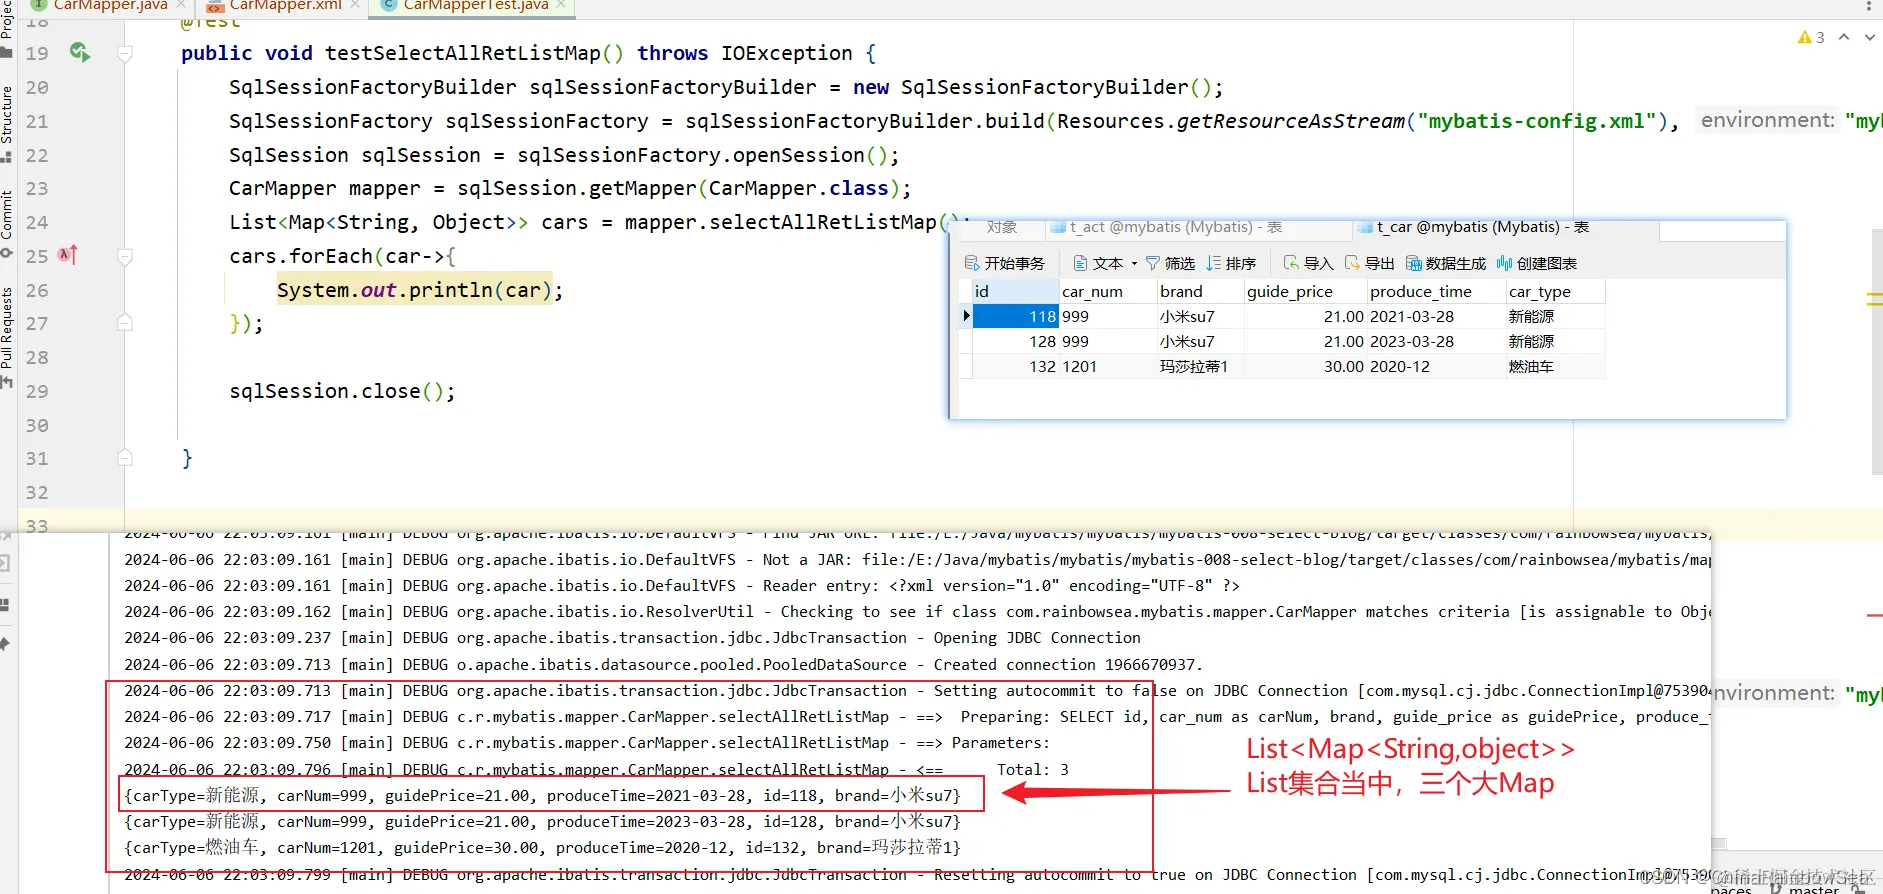1883x894 pixels.
Task: Close the CarMapperTest.java editor tab
Action: tap(561, 5)
